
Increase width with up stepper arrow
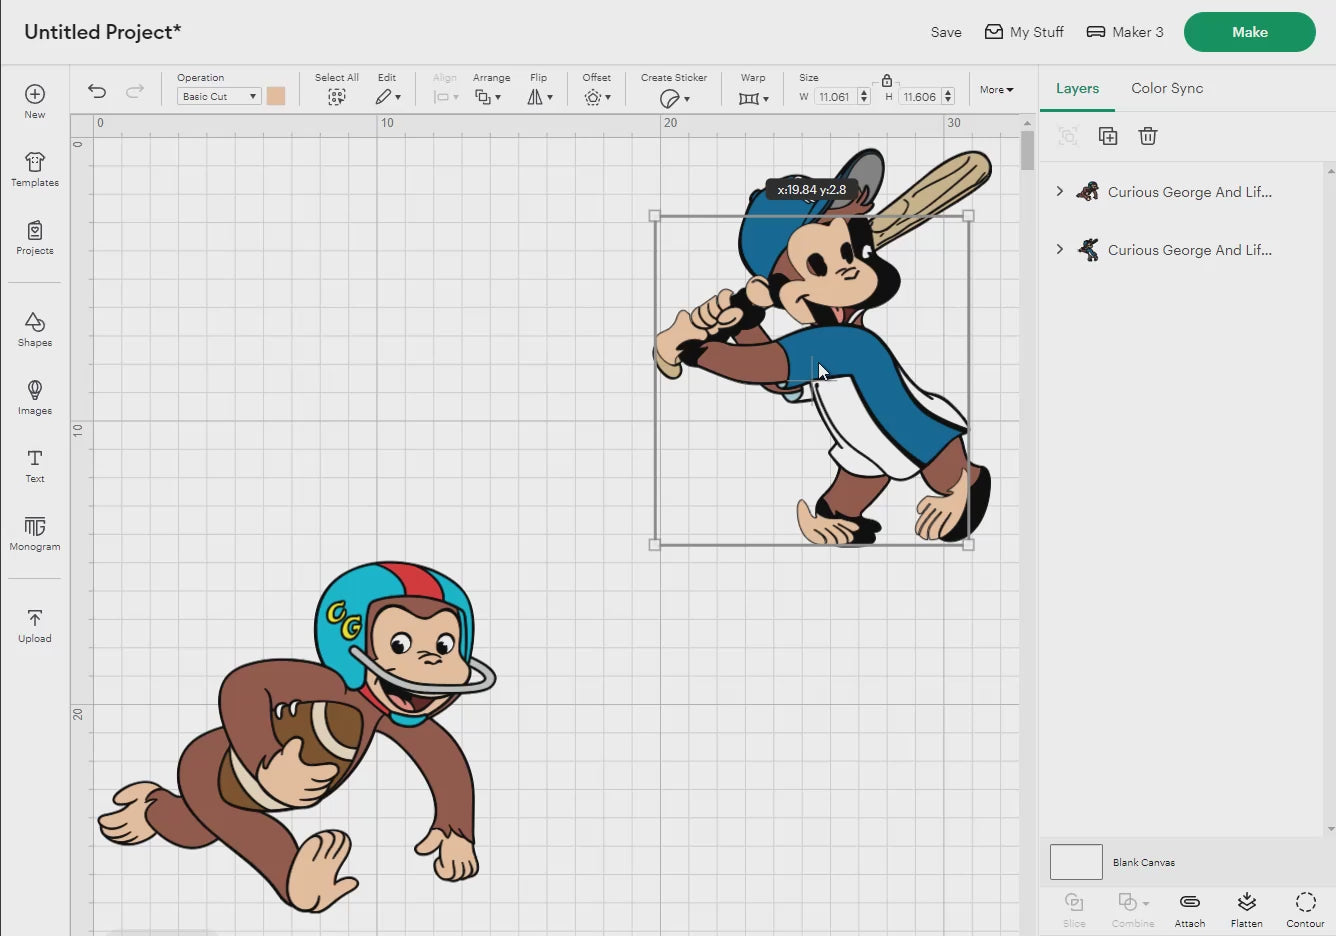[864, 93]
